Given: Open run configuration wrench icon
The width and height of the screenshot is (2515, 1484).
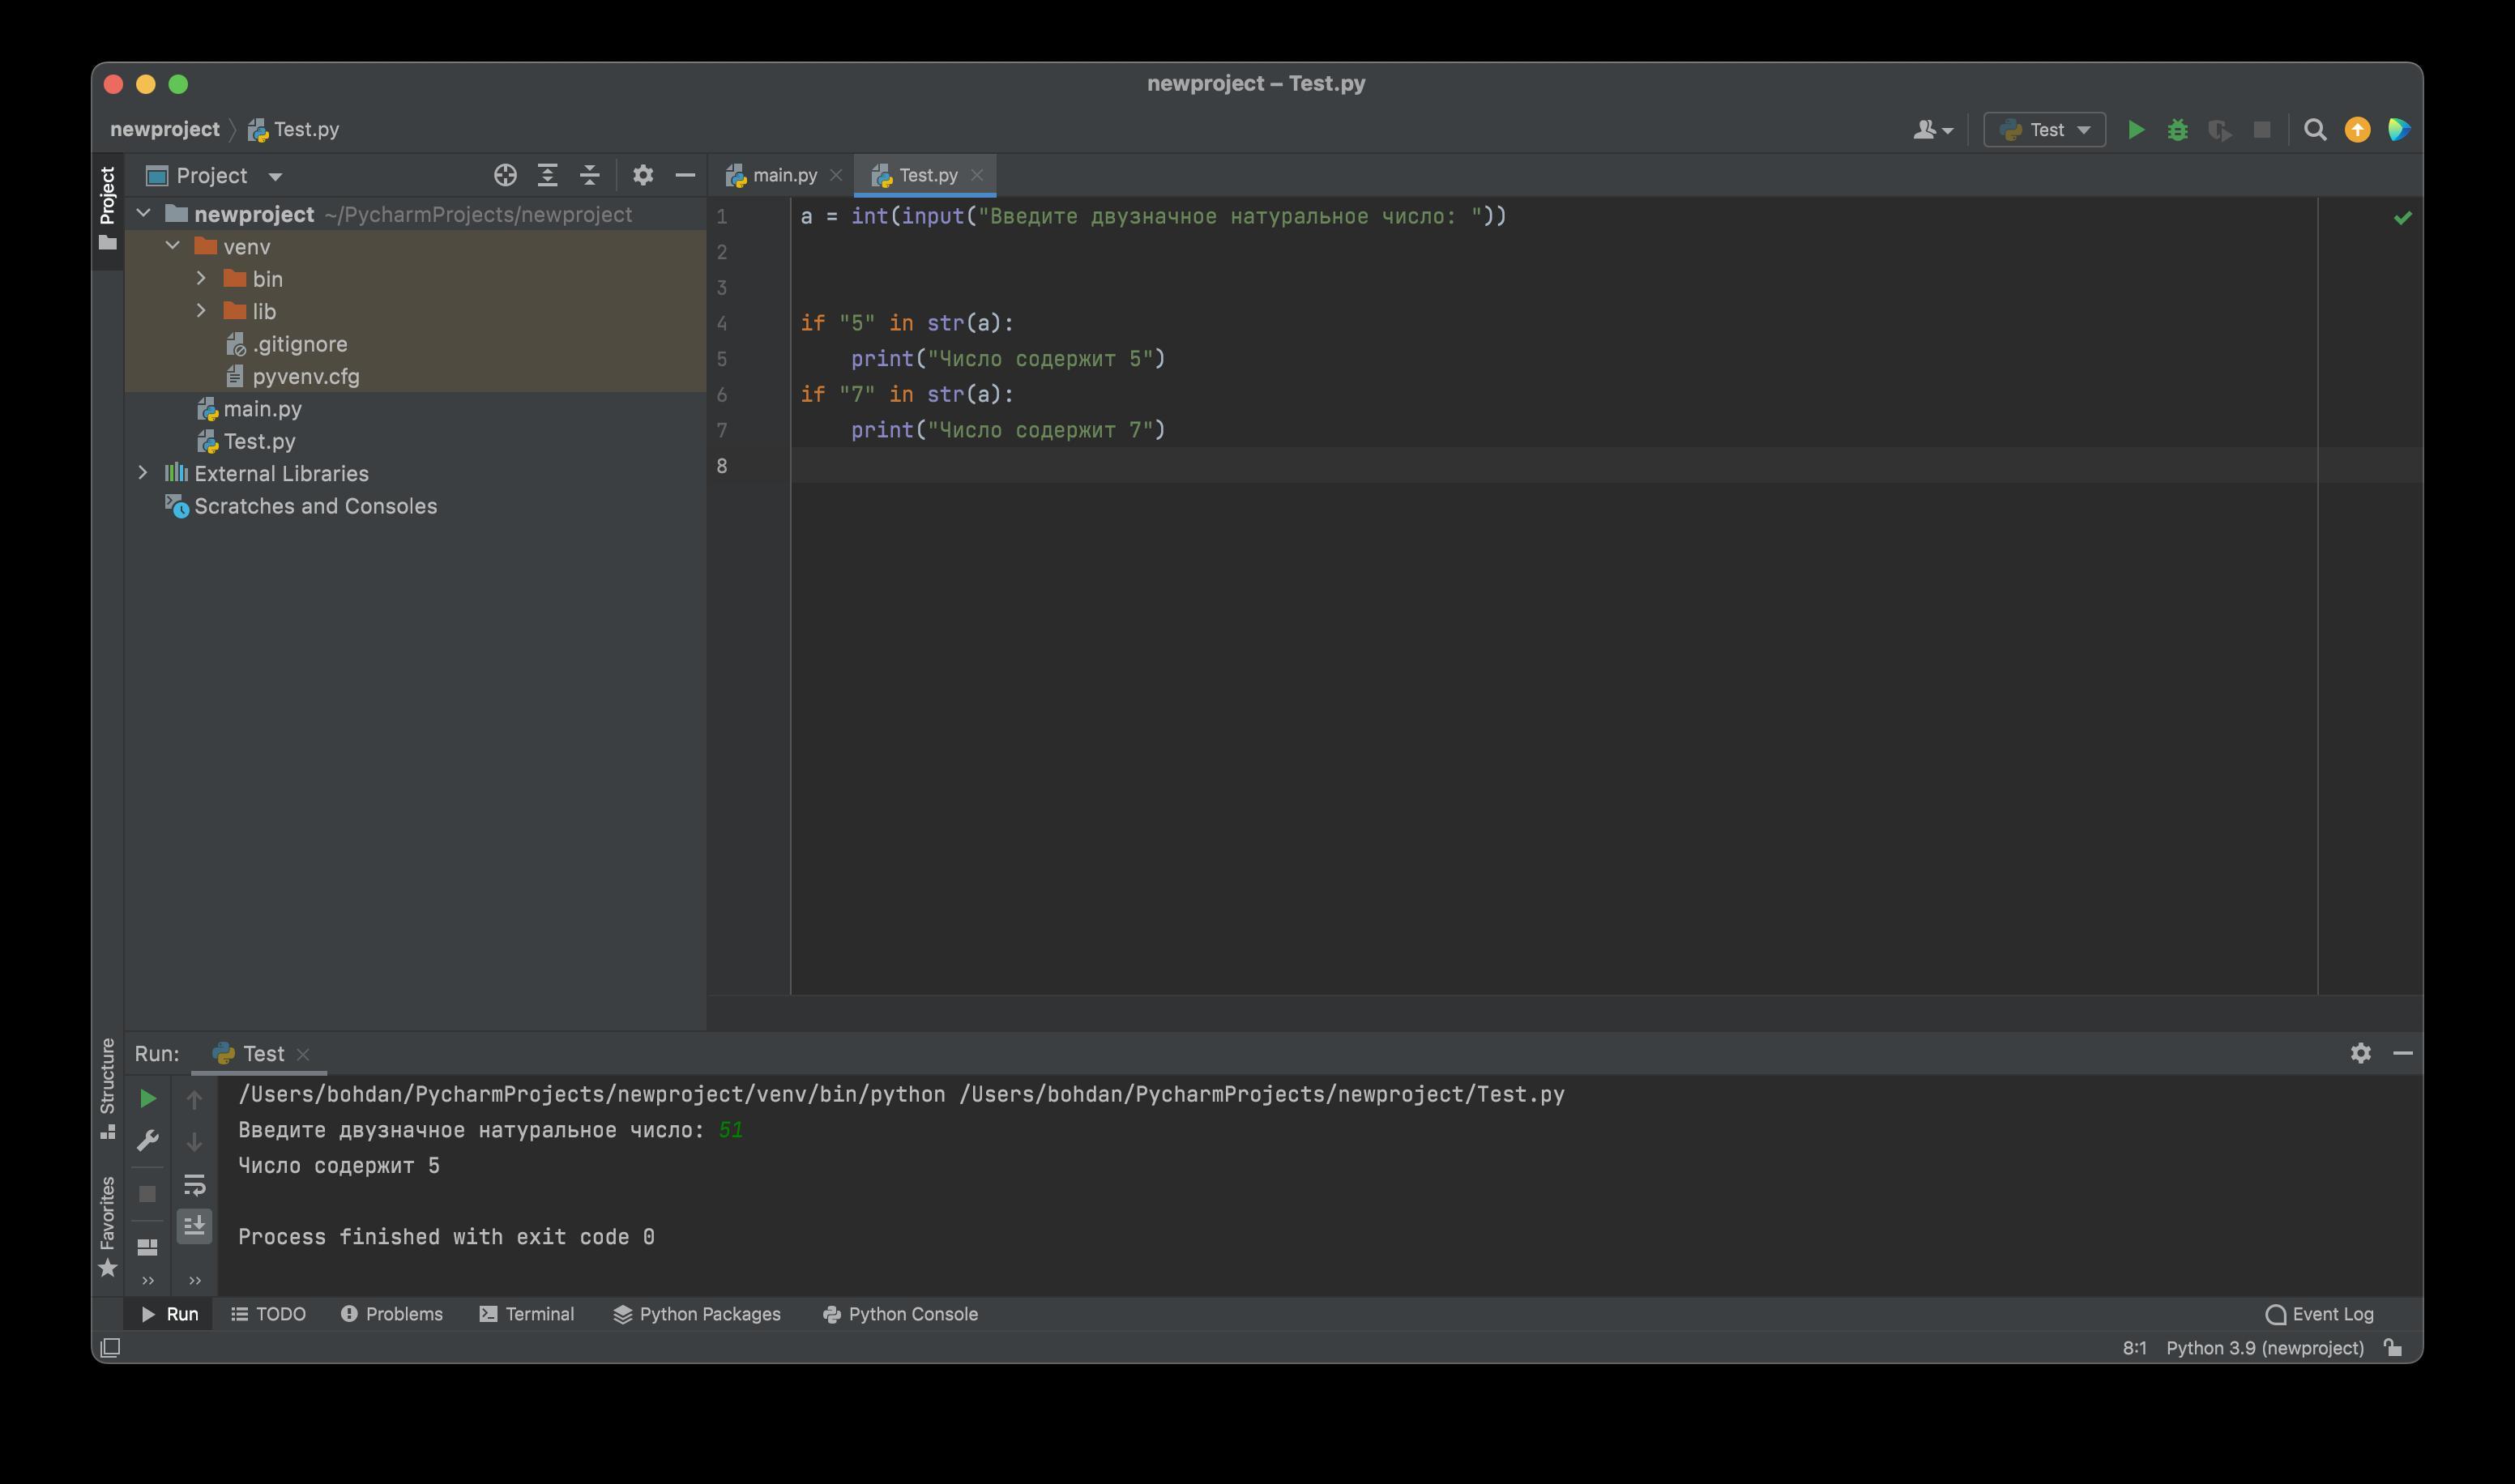Looking at the screenshot, I should point(147,1141).
